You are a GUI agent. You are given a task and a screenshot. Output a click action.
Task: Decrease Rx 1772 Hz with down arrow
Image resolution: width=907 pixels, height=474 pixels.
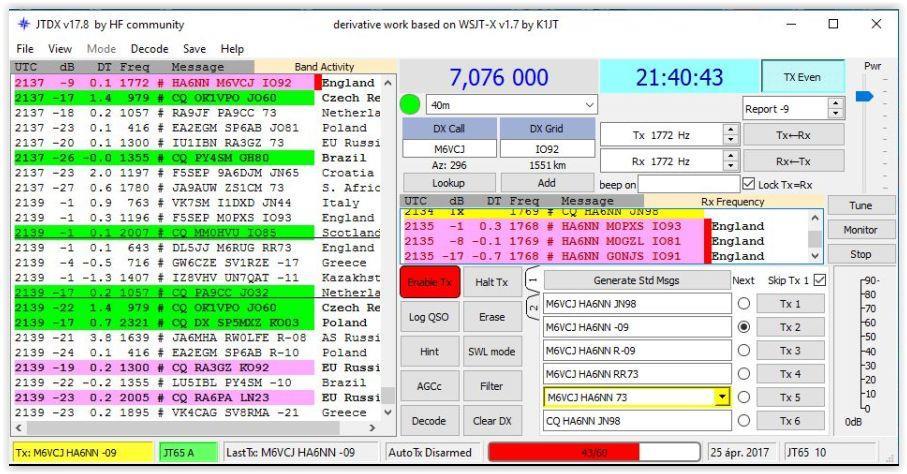(x=731, y=166)
